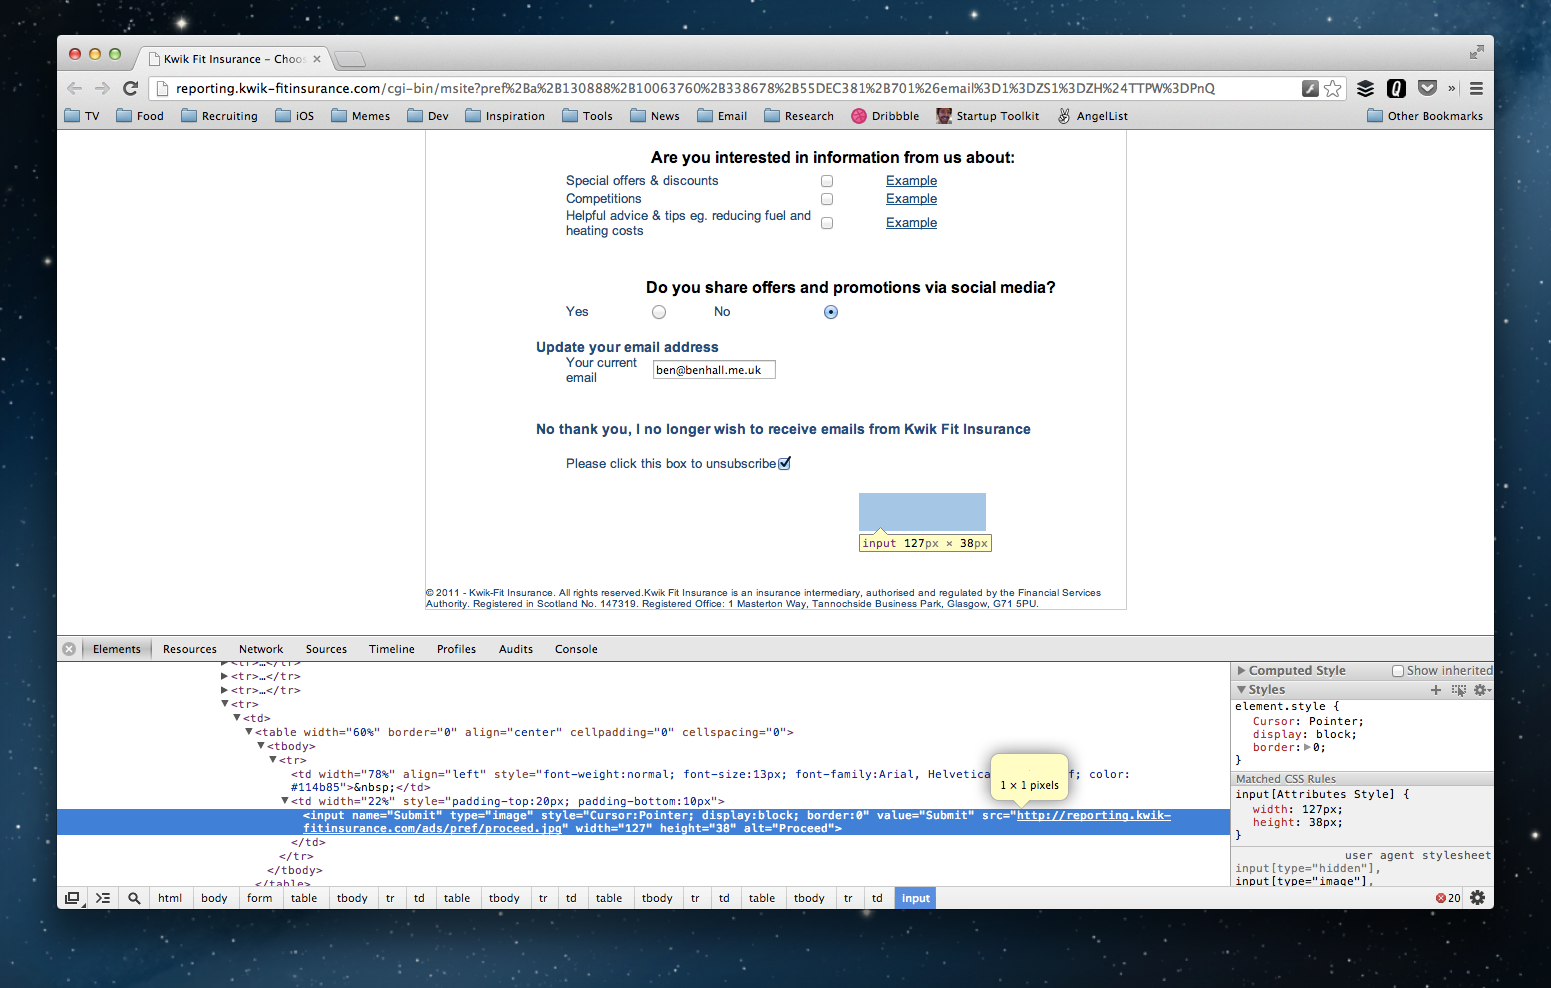The height and width of the screenshot is (988, 1551).
Task: Bookmark this page with the star icon
Action: pyautogui.click(x=1332, y=88)
